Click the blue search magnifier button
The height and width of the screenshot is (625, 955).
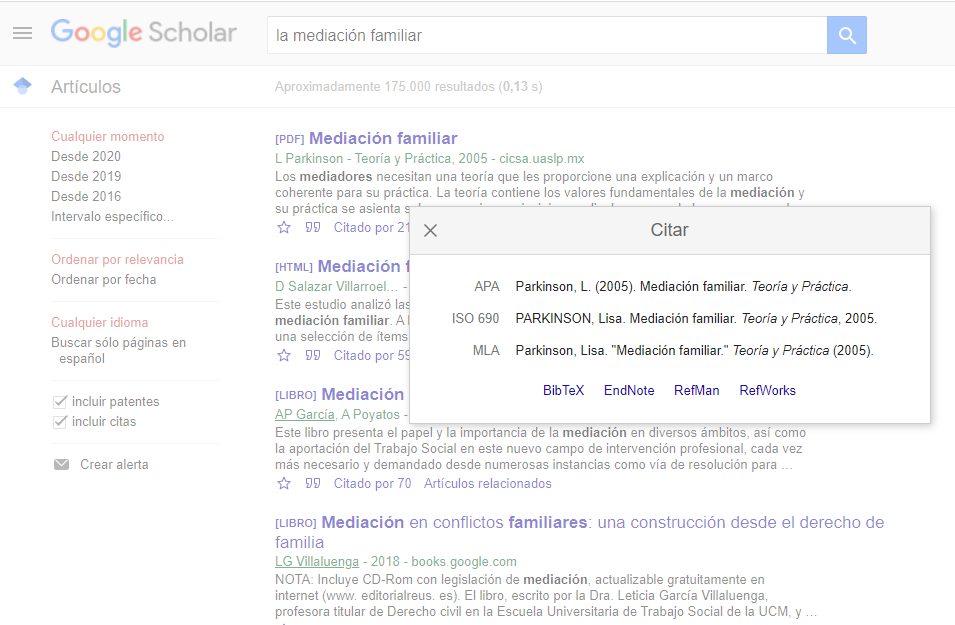(846, 34)
